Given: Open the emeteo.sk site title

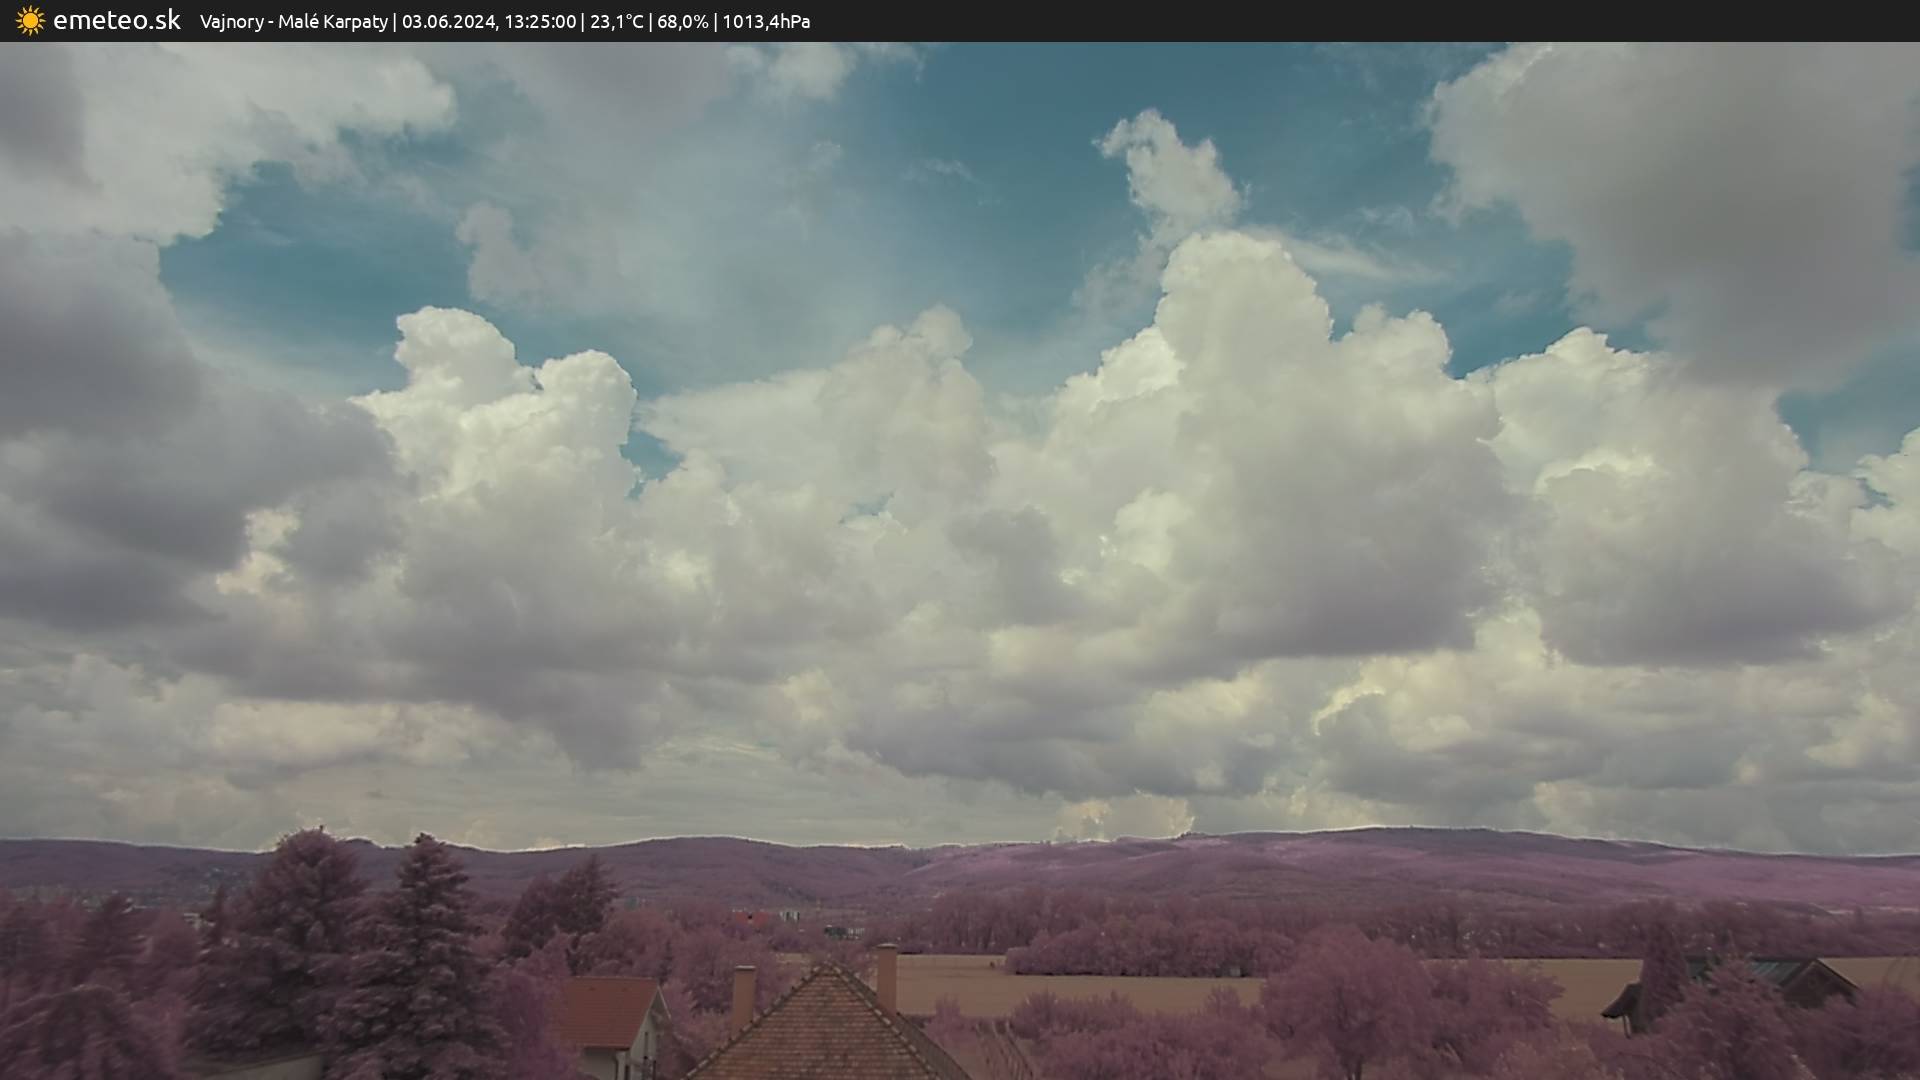Looking at the screenshot, I should (x=116, y=20).
